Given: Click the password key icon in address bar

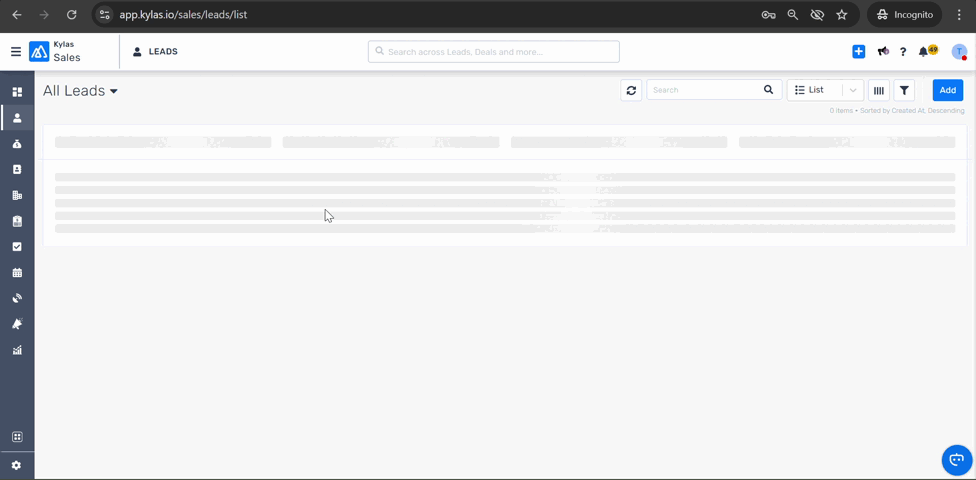Looking at the screenshot, I should click(768, 14).
